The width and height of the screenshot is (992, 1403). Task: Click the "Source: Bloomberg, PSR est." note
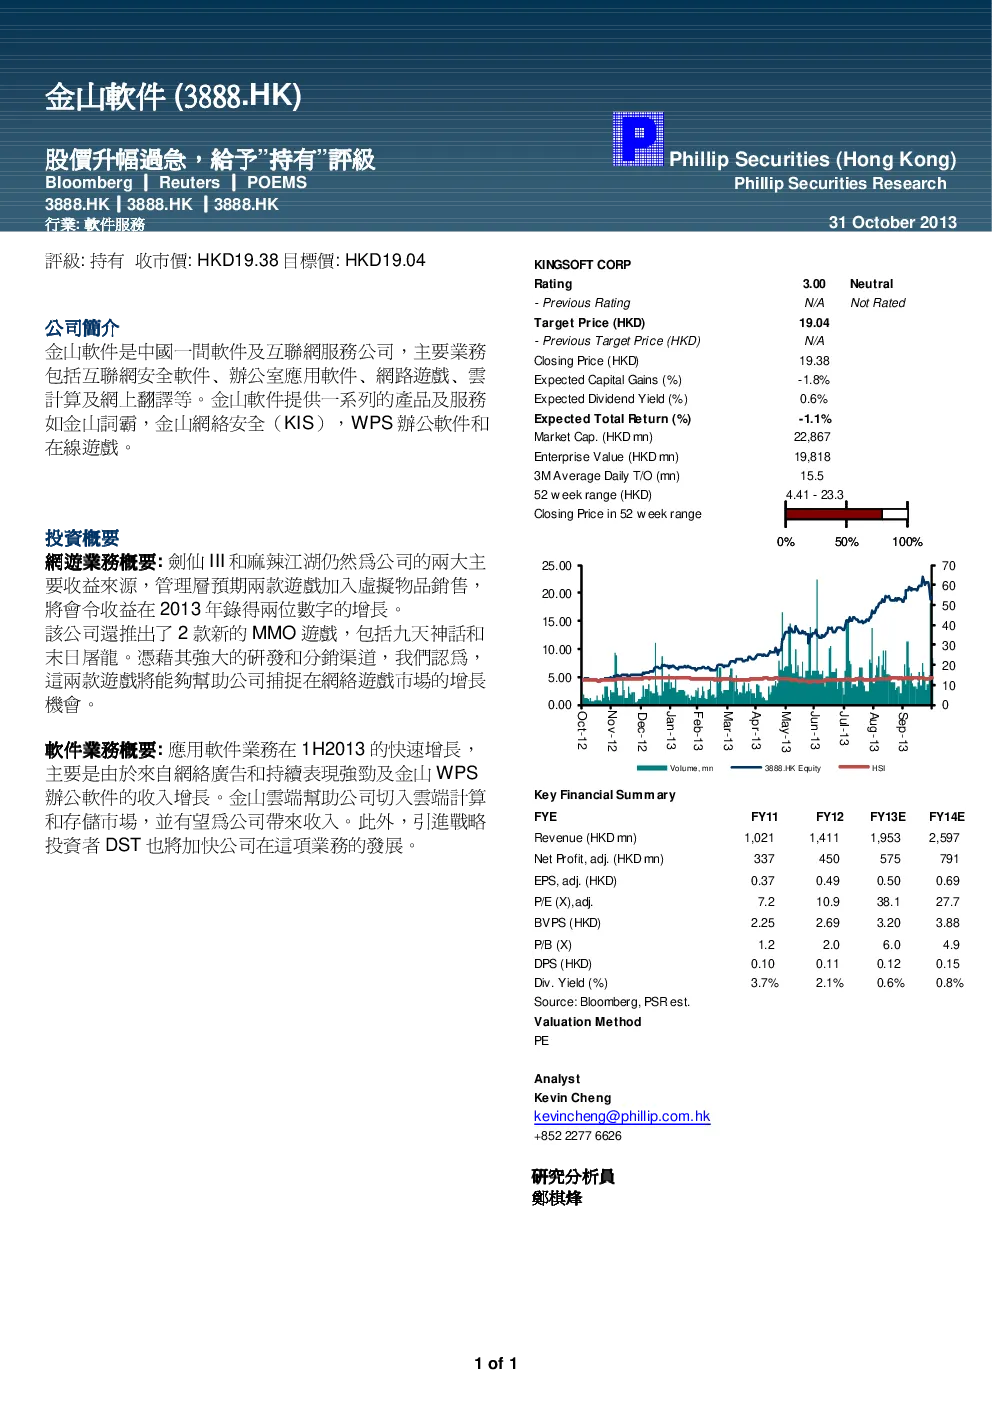(612, 1002)
